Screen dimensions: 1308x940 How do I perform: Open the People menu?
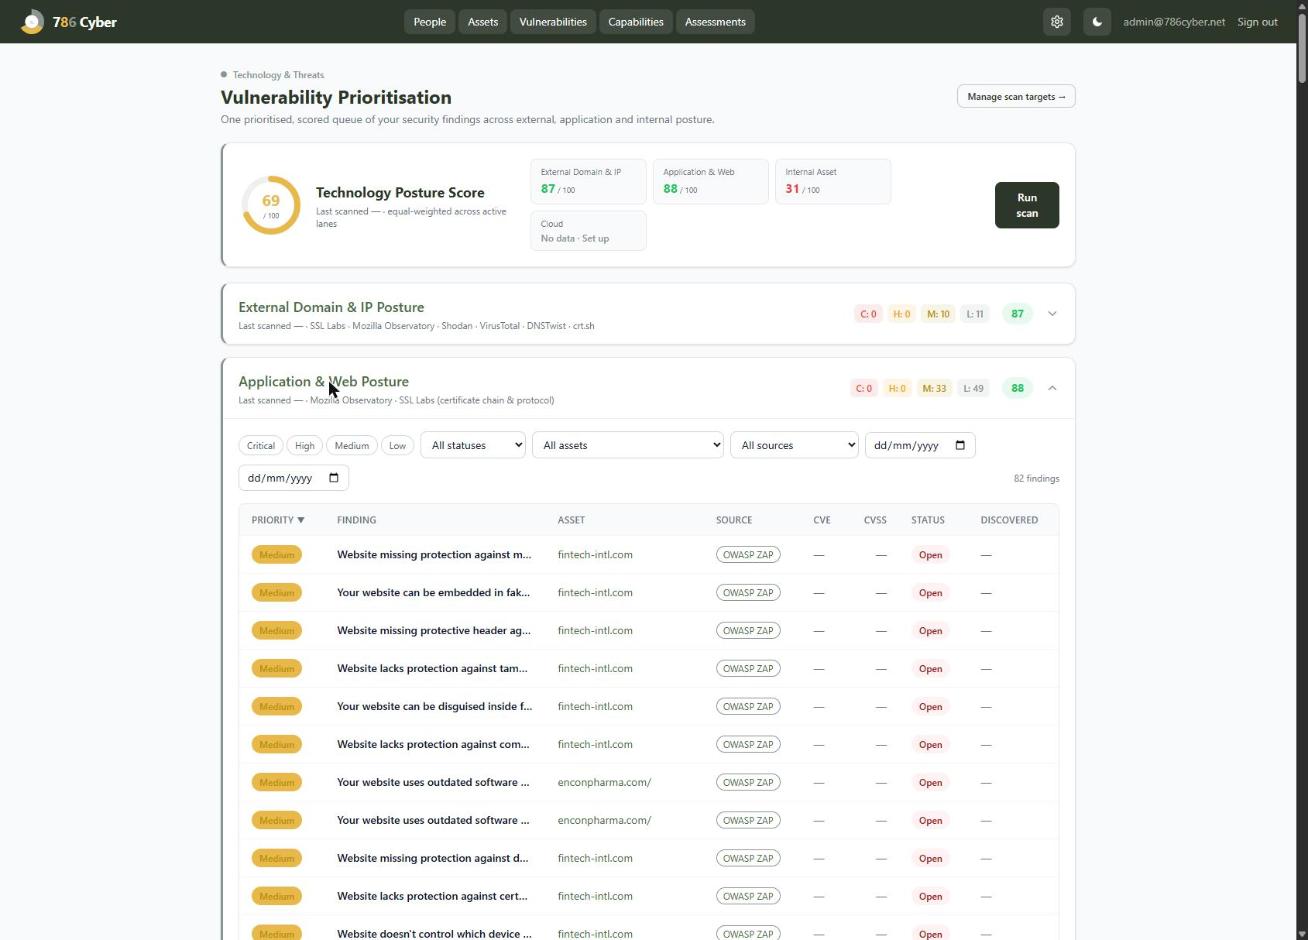coord(430,21)
